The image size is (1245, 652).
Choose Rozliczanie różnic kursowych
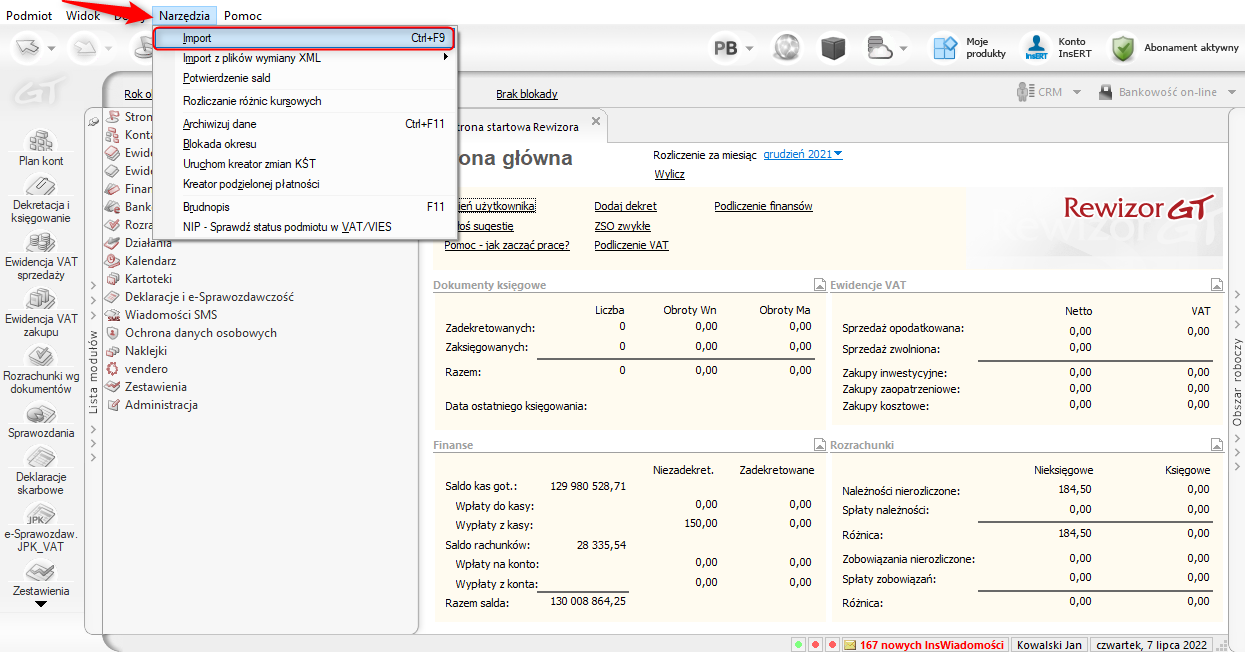point(304,101)
